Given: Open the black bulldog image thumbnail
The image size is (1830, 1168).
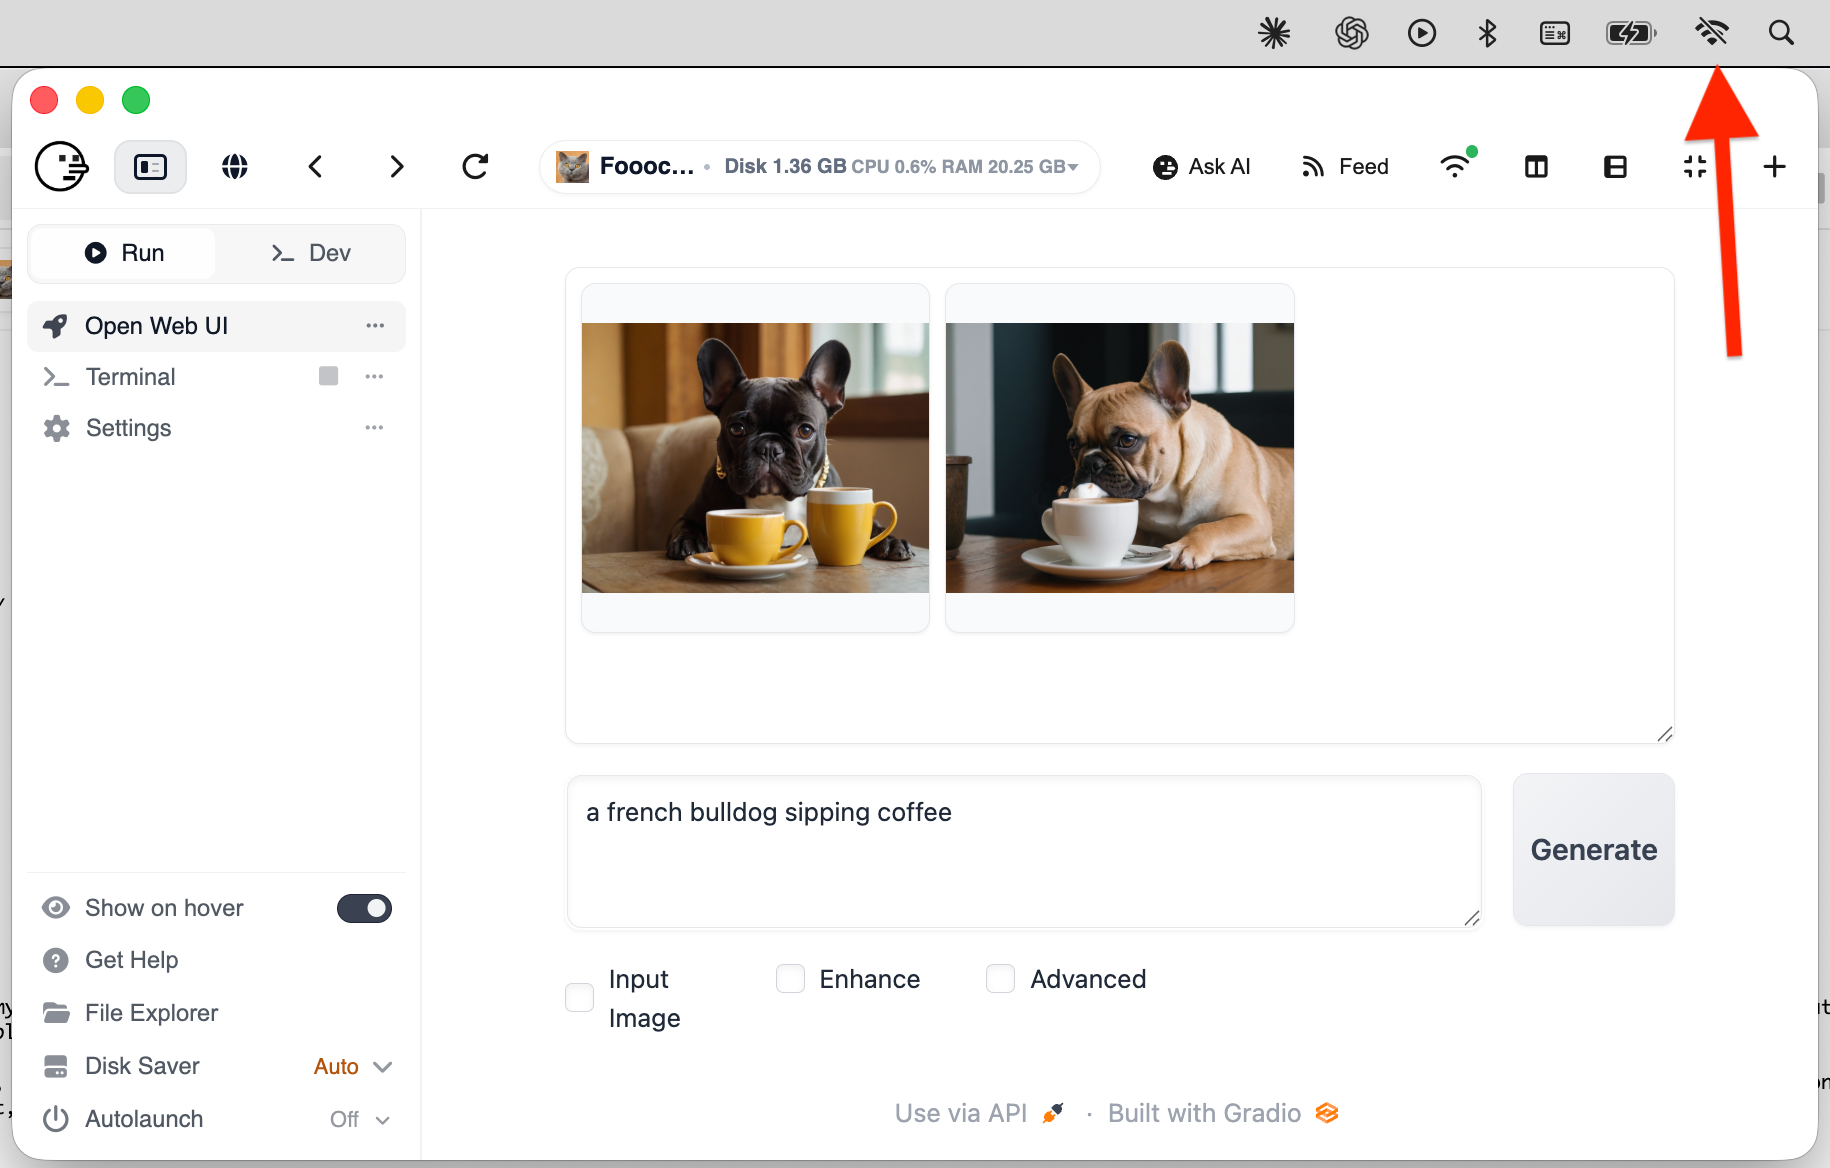Looking at the screenshot, I should click(755, 458).
